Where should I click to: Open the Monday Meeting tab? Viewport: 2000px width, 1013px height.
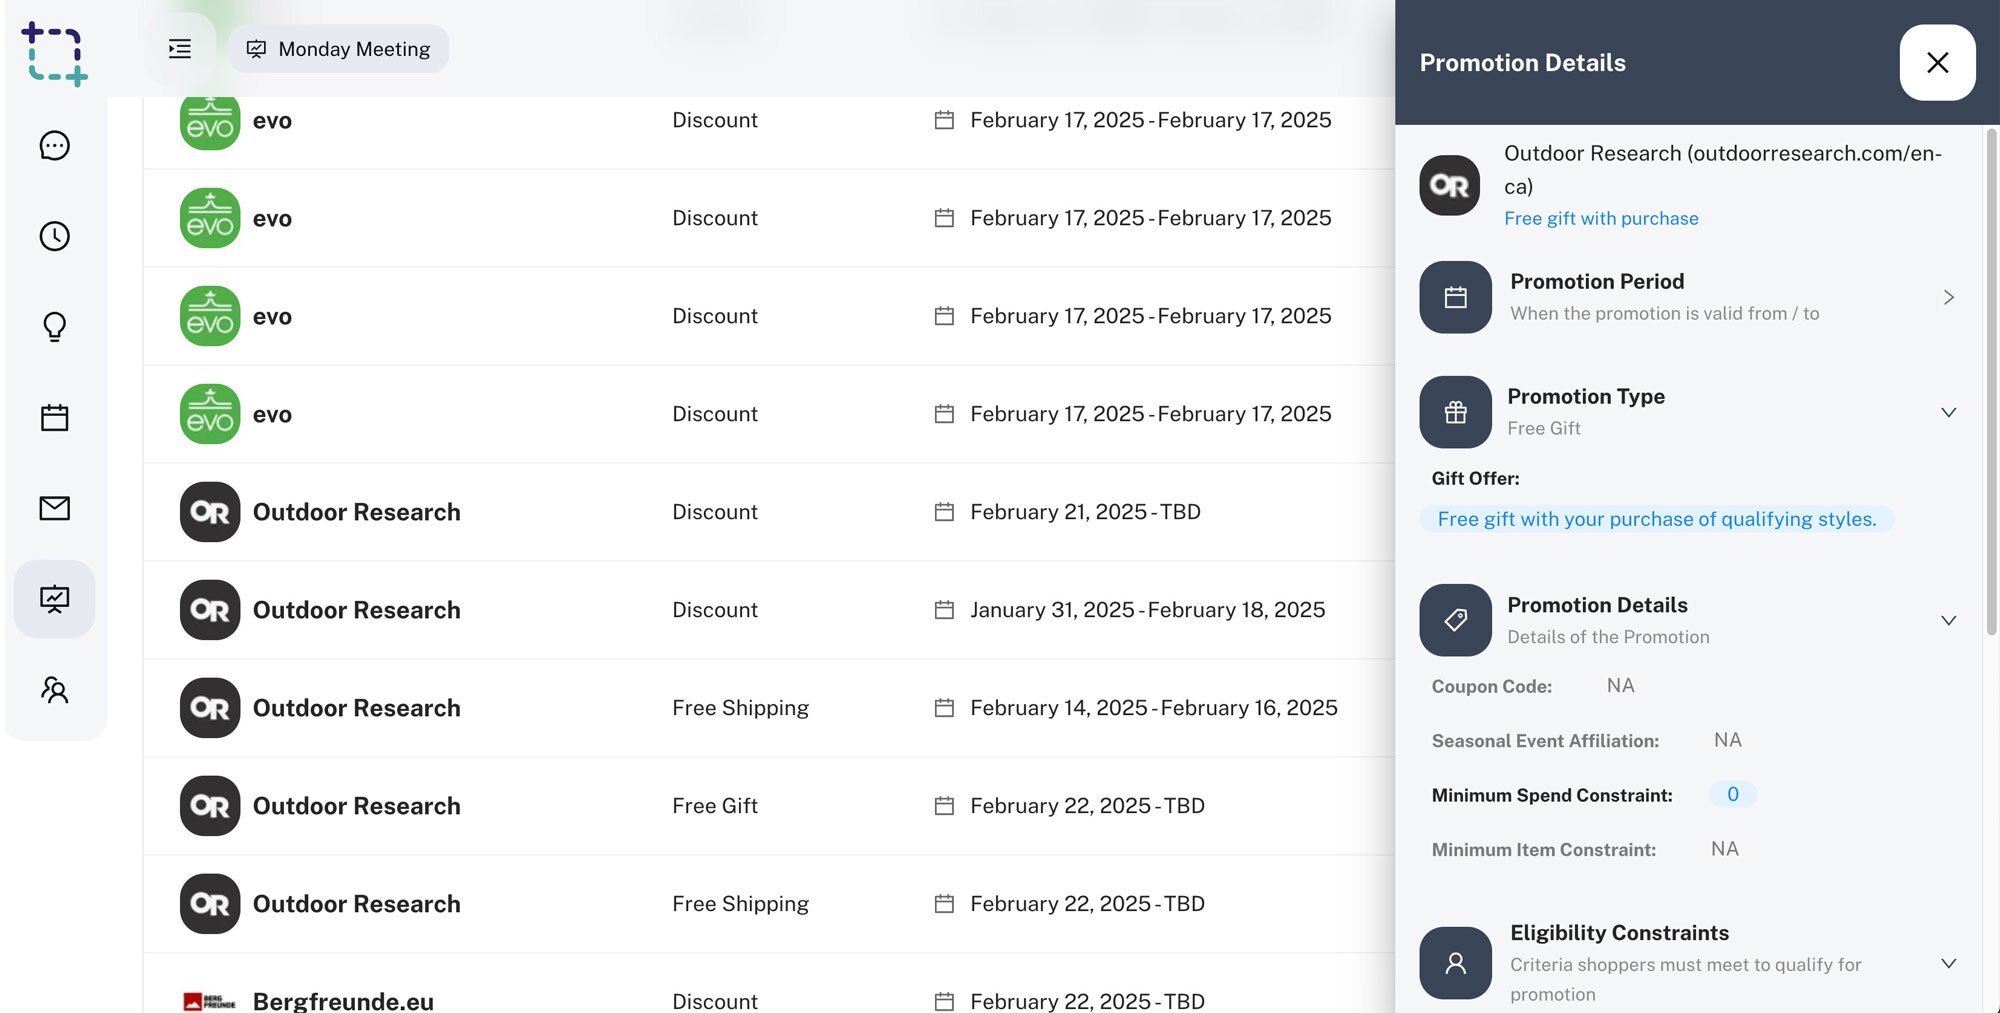[x=338, y=49]
